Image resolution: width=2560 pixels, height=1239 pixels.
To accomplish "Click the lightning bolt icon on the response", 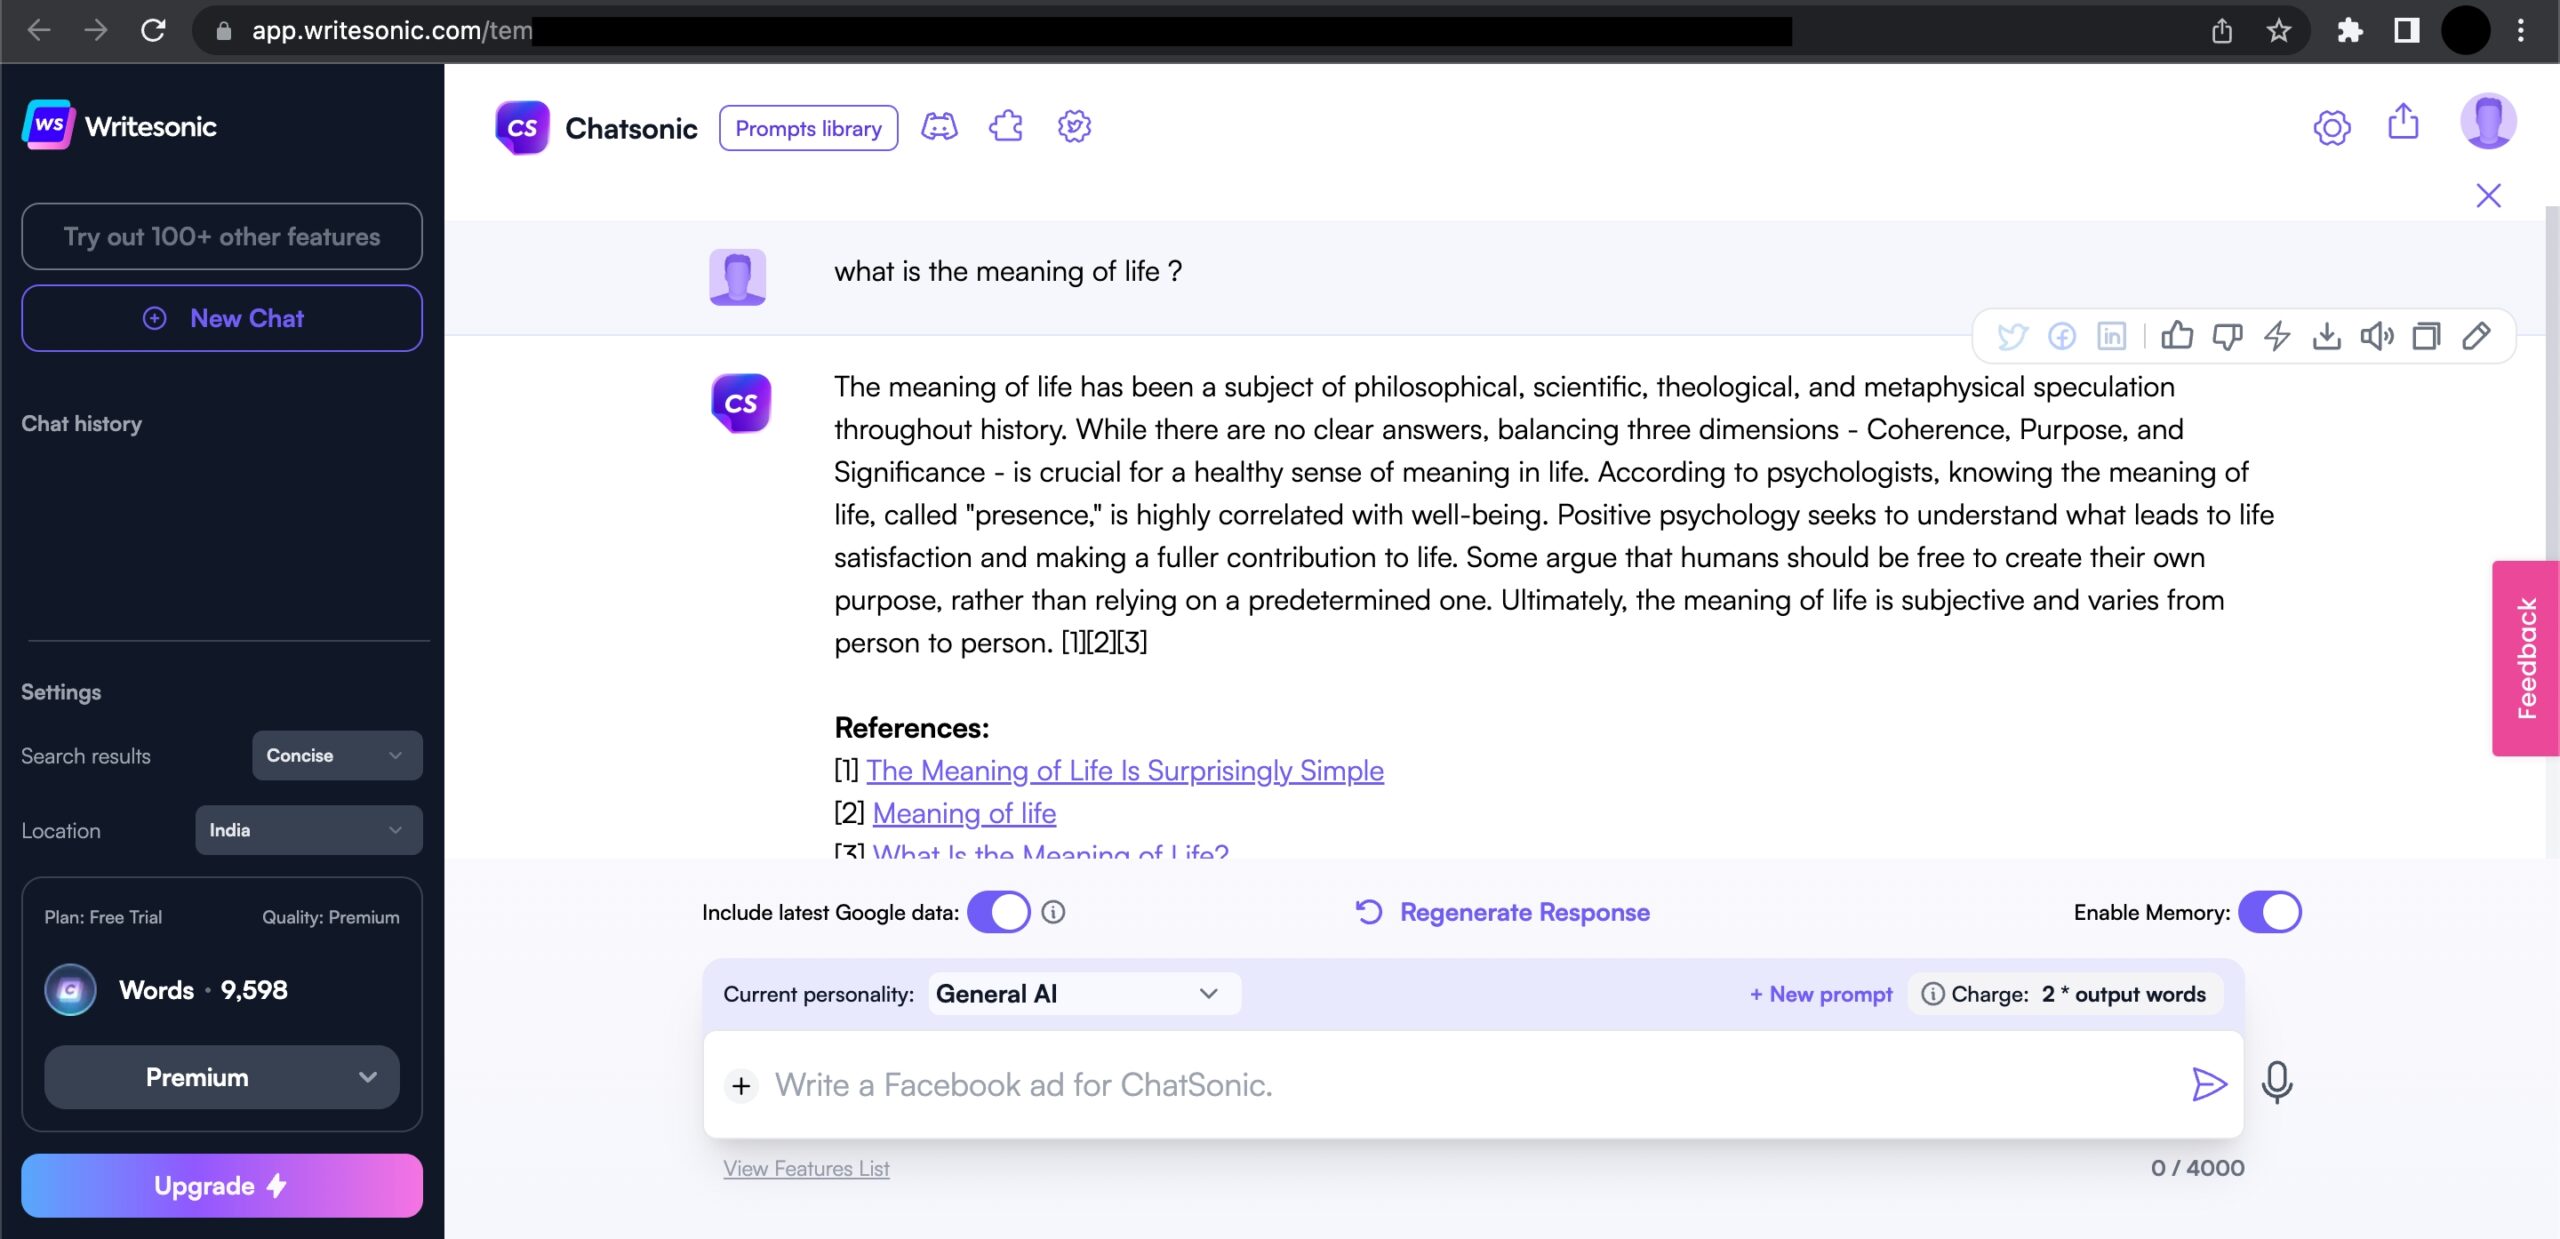I will pyautogui.click(x=2277, y=336).
